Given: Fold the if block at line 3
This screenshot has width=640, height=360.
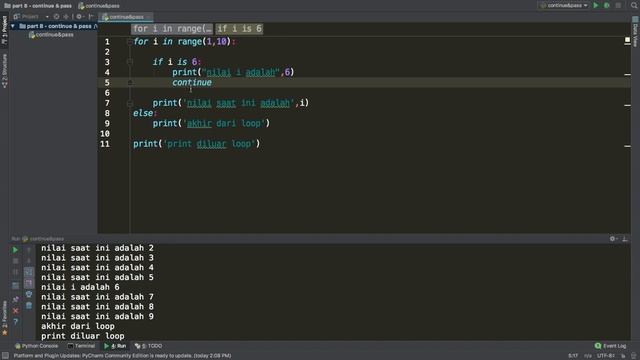Looking at the screenshot, I should point(130,62).
